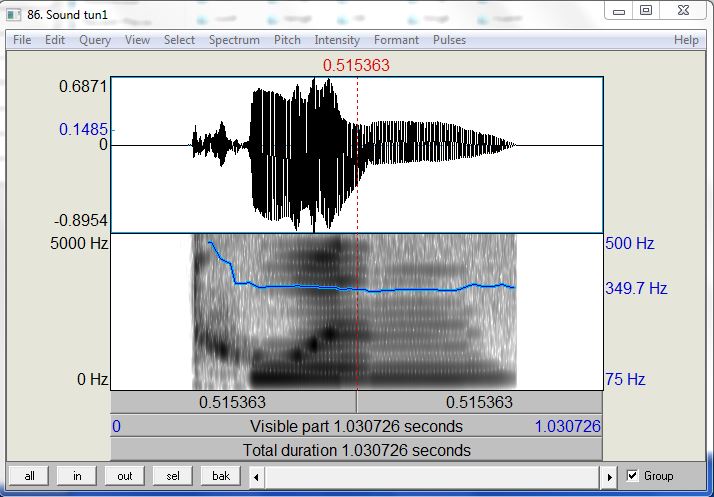The width and height of the screenshot is (714, 497).
Task: Play the Total duration 1.030726 seconds bar
Action: point(356,450)
